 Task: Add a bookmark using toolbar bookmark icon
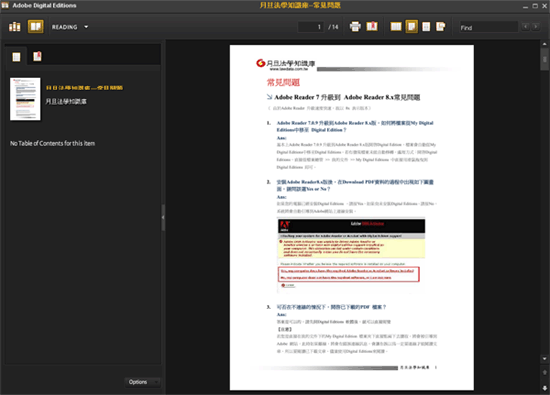pyautogui.click(x=372, y=27)
